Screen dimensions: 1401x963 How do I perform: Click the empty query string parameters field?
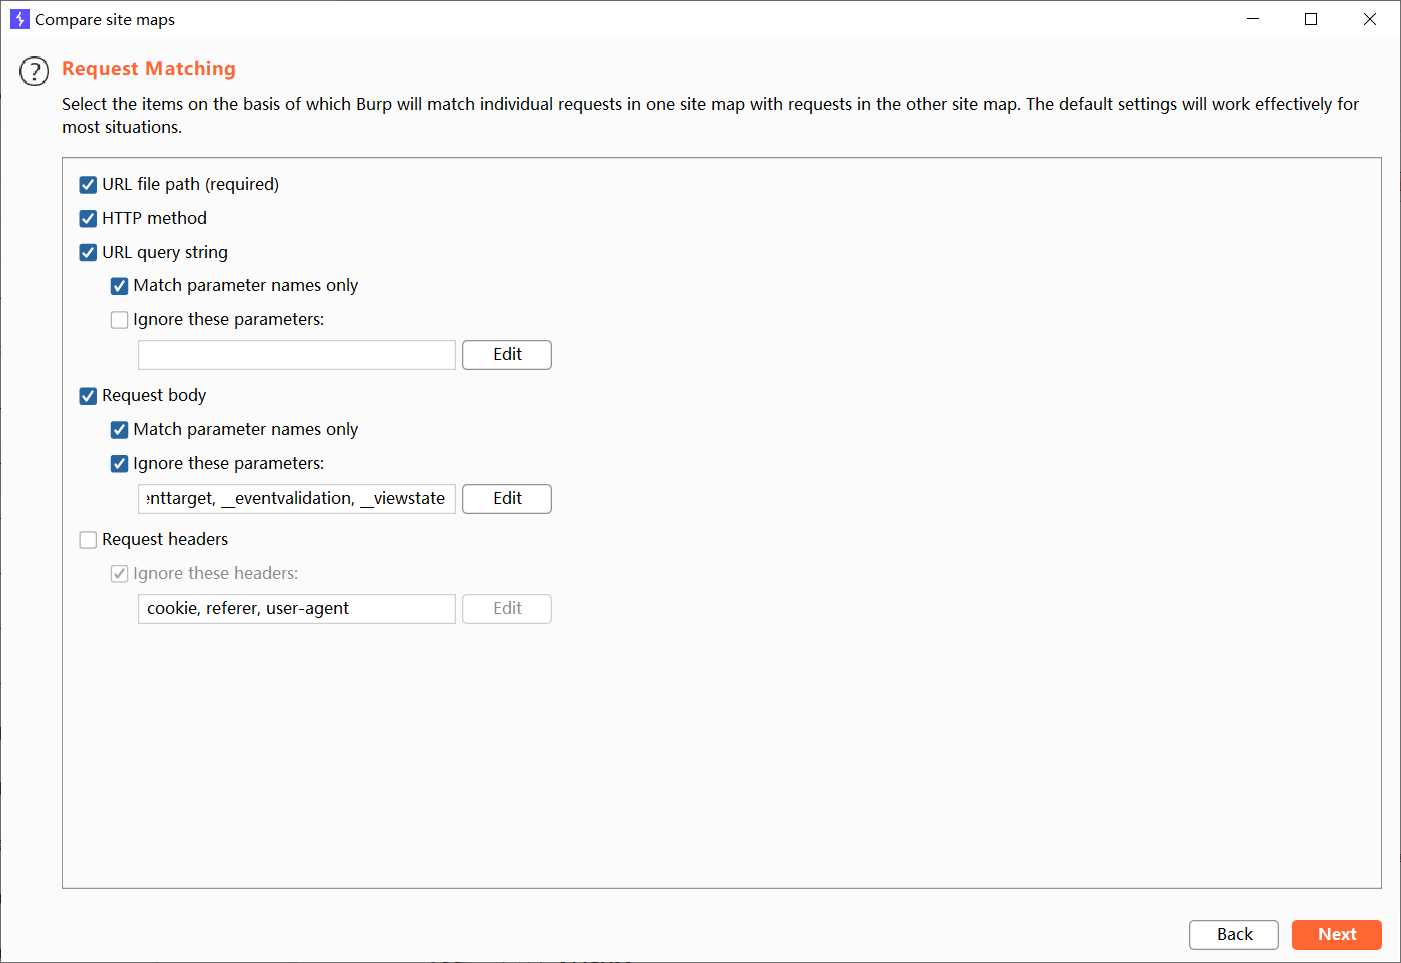coord(297,355)
